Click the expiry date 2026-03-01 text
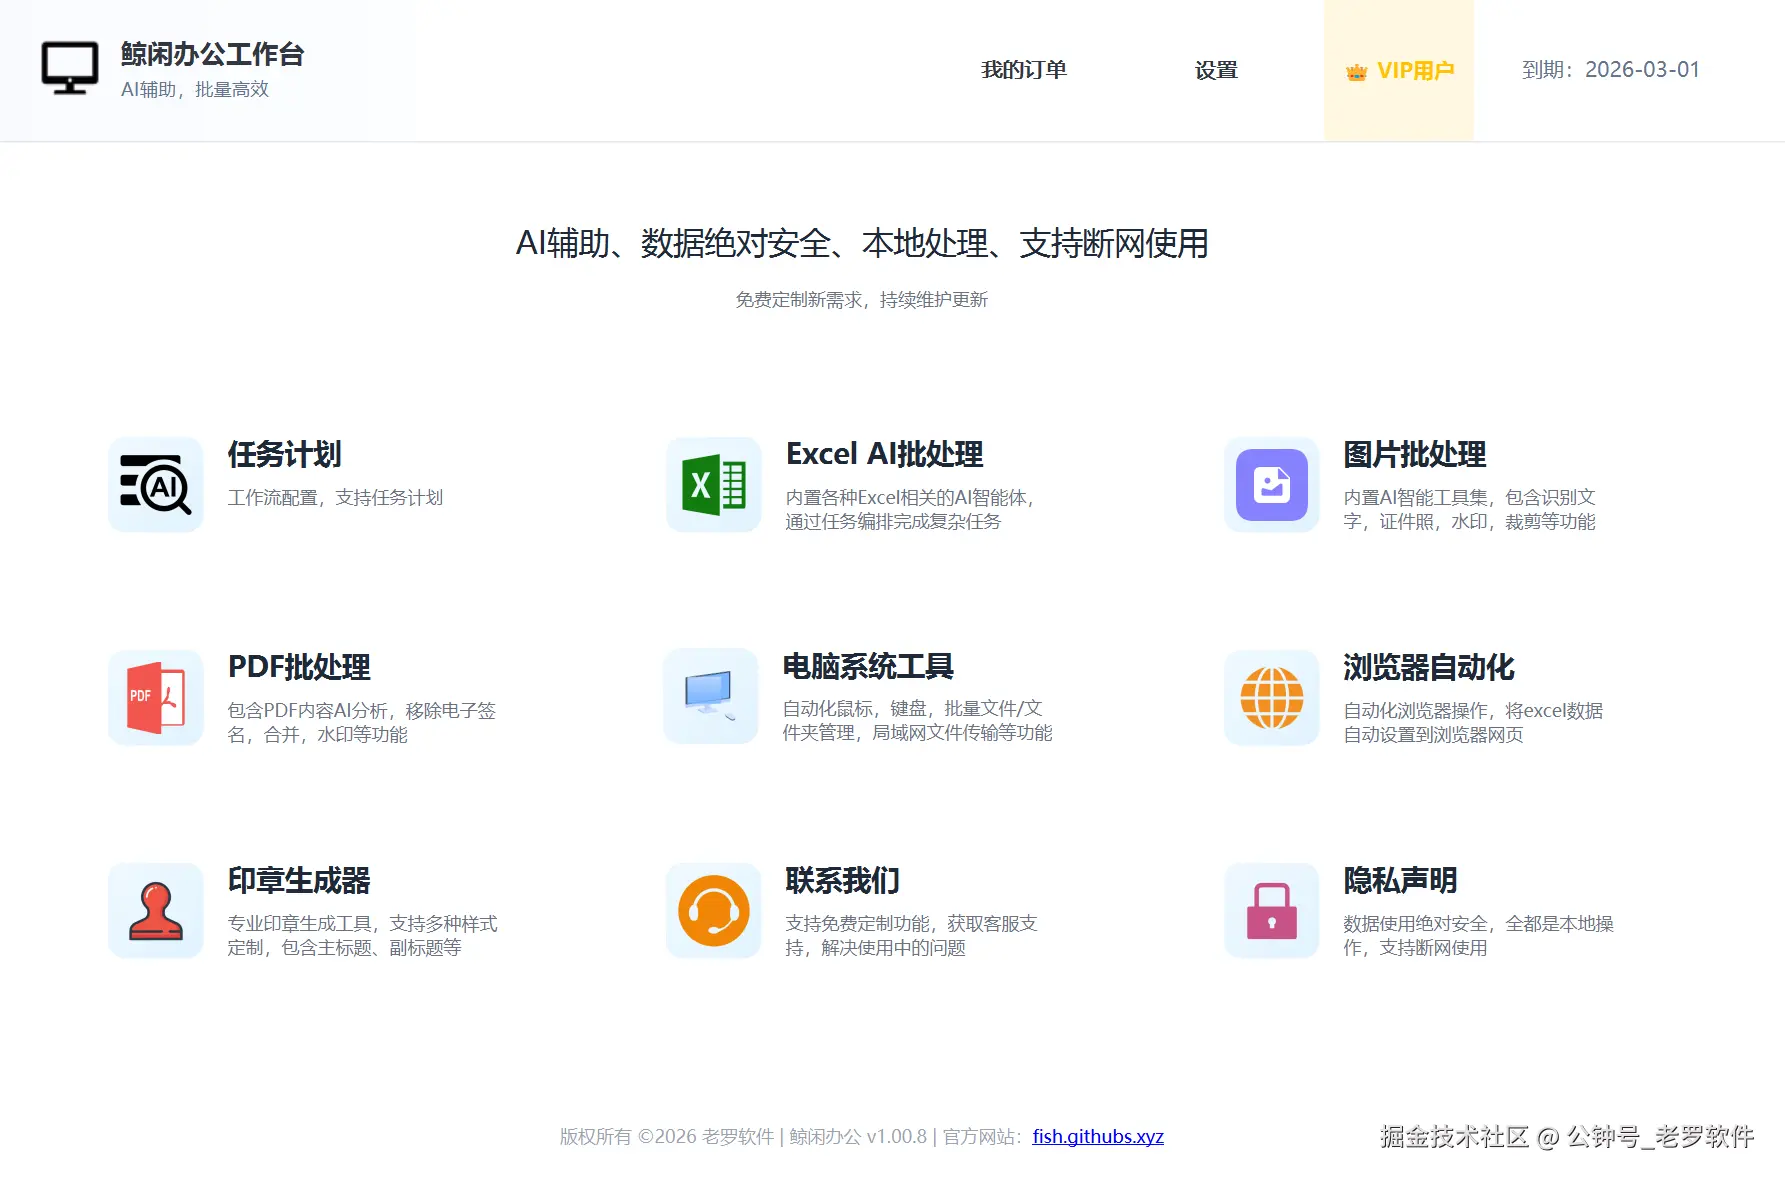This screenshot has height=1181, width=1785. pos(1642,70)
